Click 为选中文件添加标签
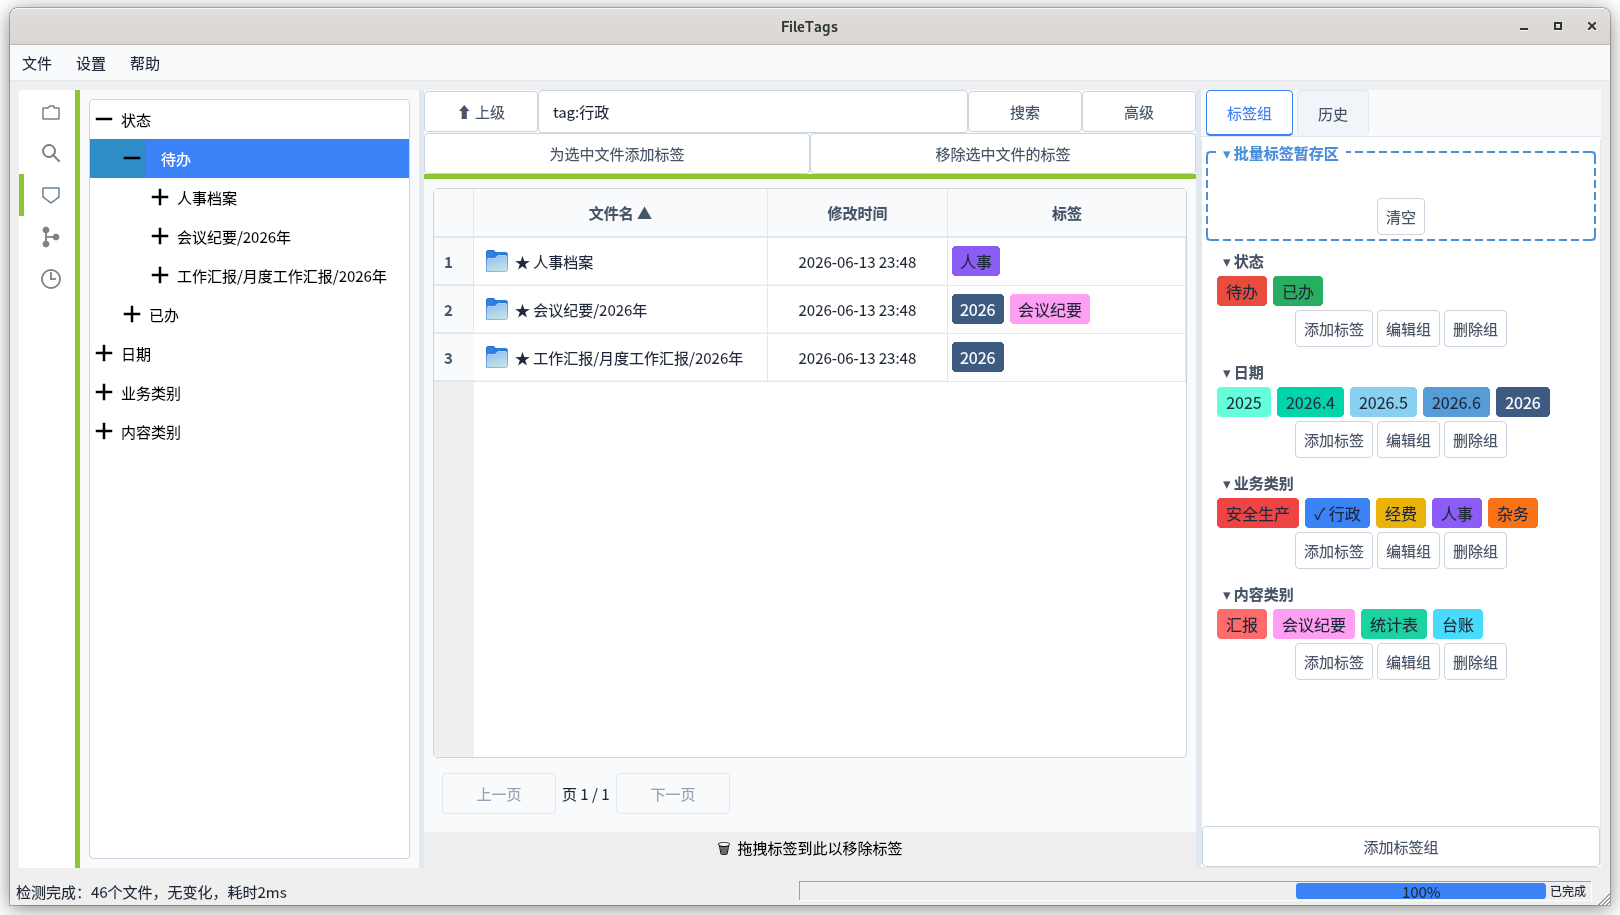1620x915 pixels. click(617, 154)
